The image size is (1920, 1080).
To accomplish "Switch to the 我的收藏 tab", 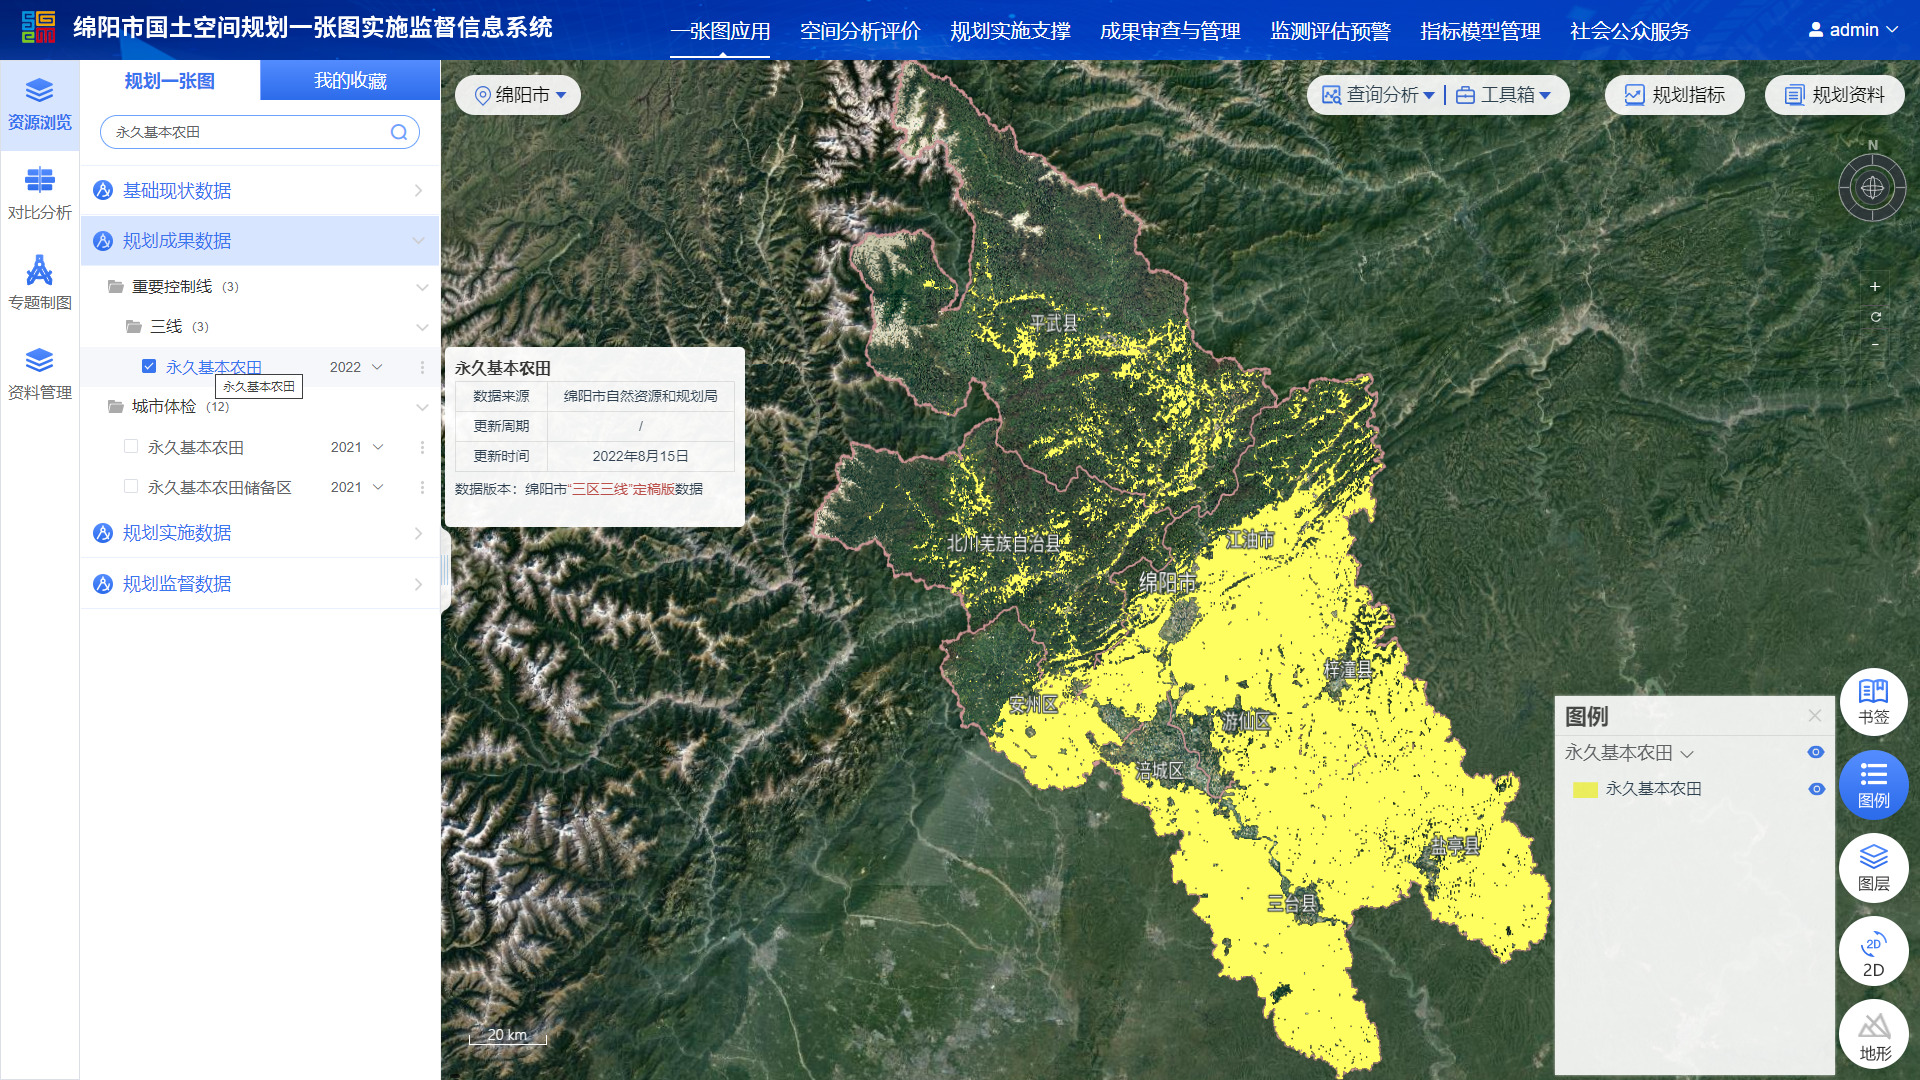I will (350, 81).
